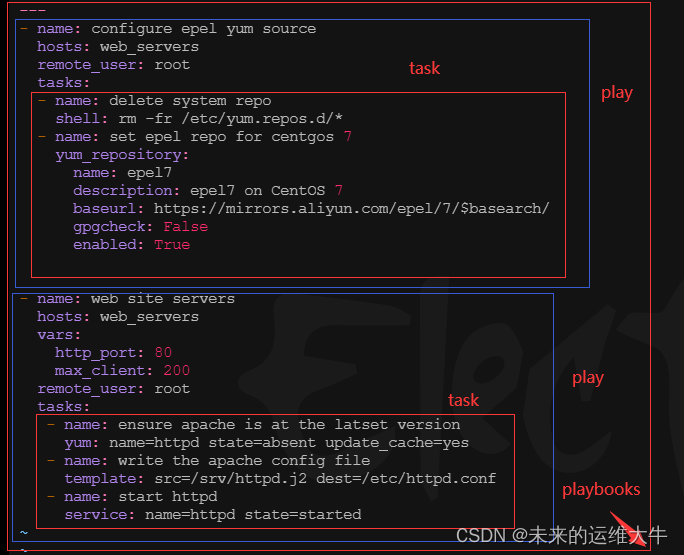Click the 'configure epel yum source' play name
The height and width of the screenshot is (555, 684).
[x=204, y=29]
